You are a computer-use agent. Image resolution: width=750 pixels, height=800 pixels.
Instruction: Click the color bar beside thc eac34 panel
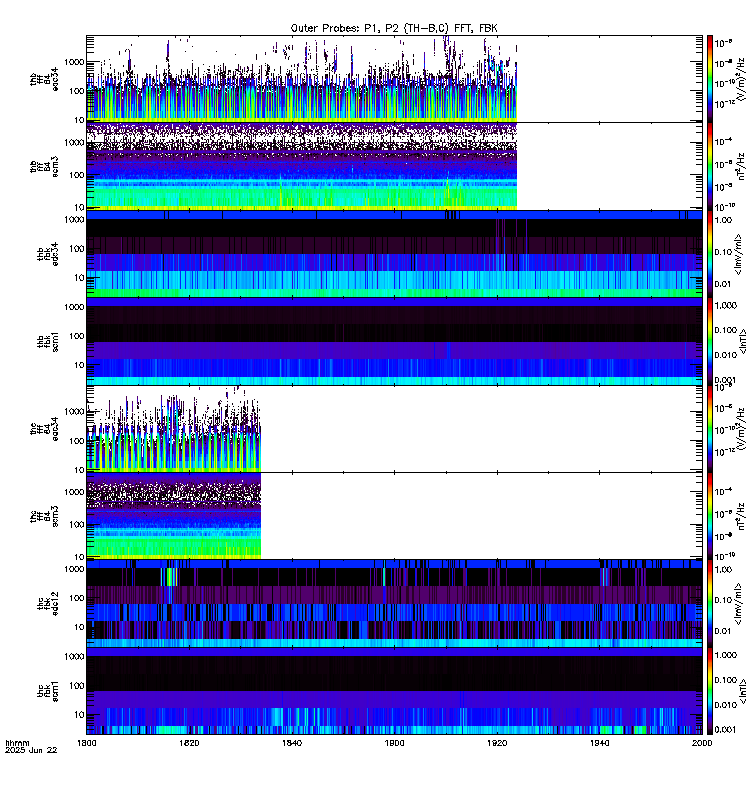coord(709,429)
